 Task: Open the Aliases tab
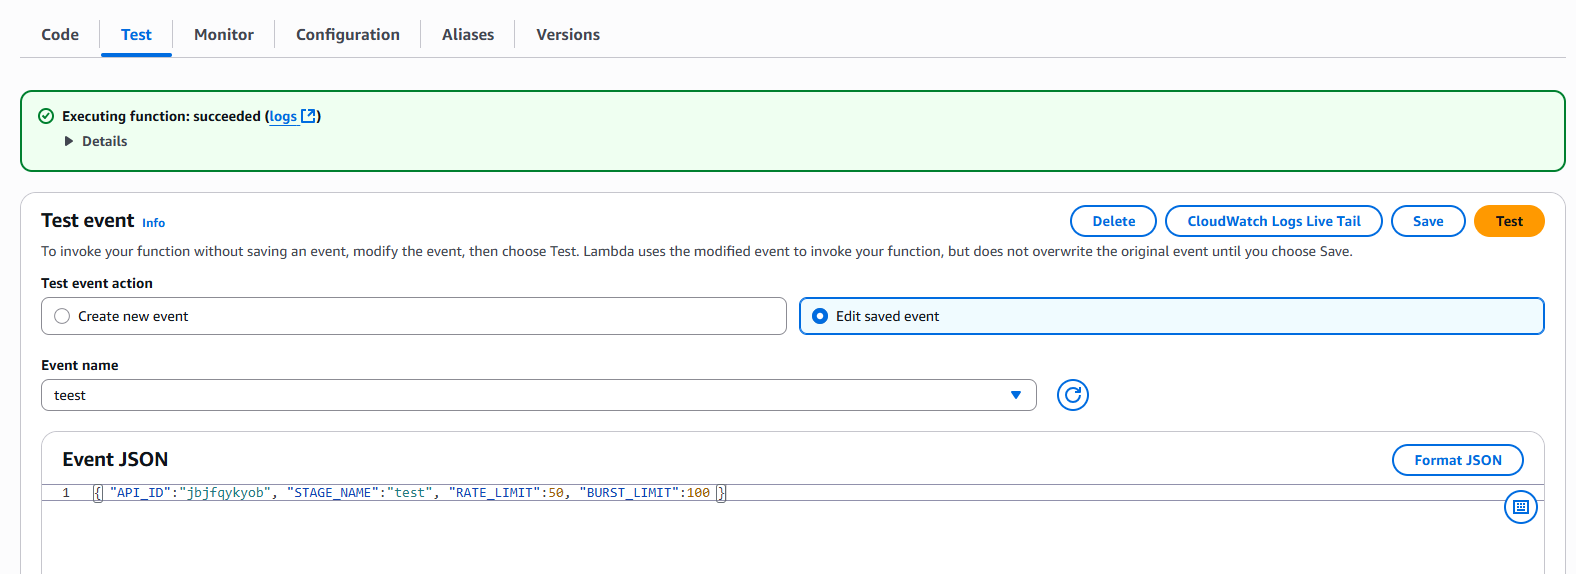468,34
